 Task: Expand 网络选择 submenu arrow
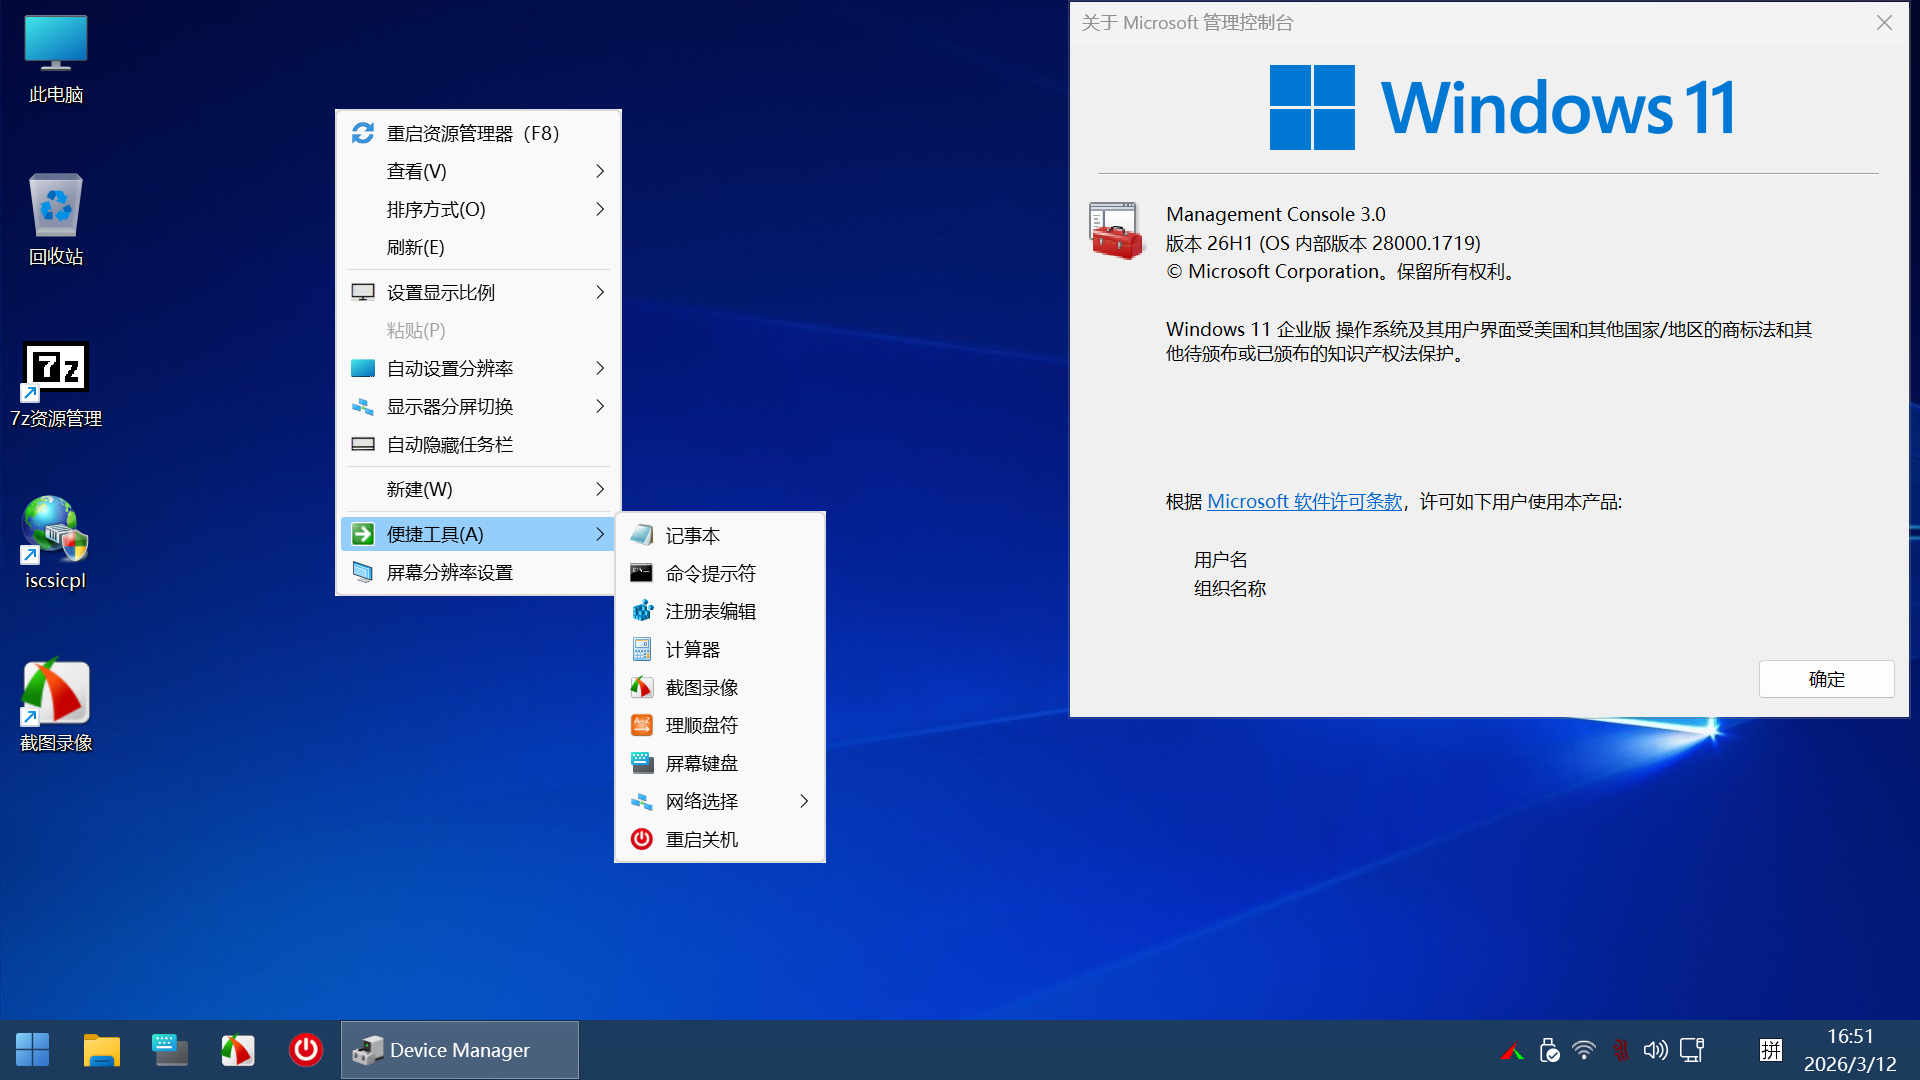tap(804, 802)
